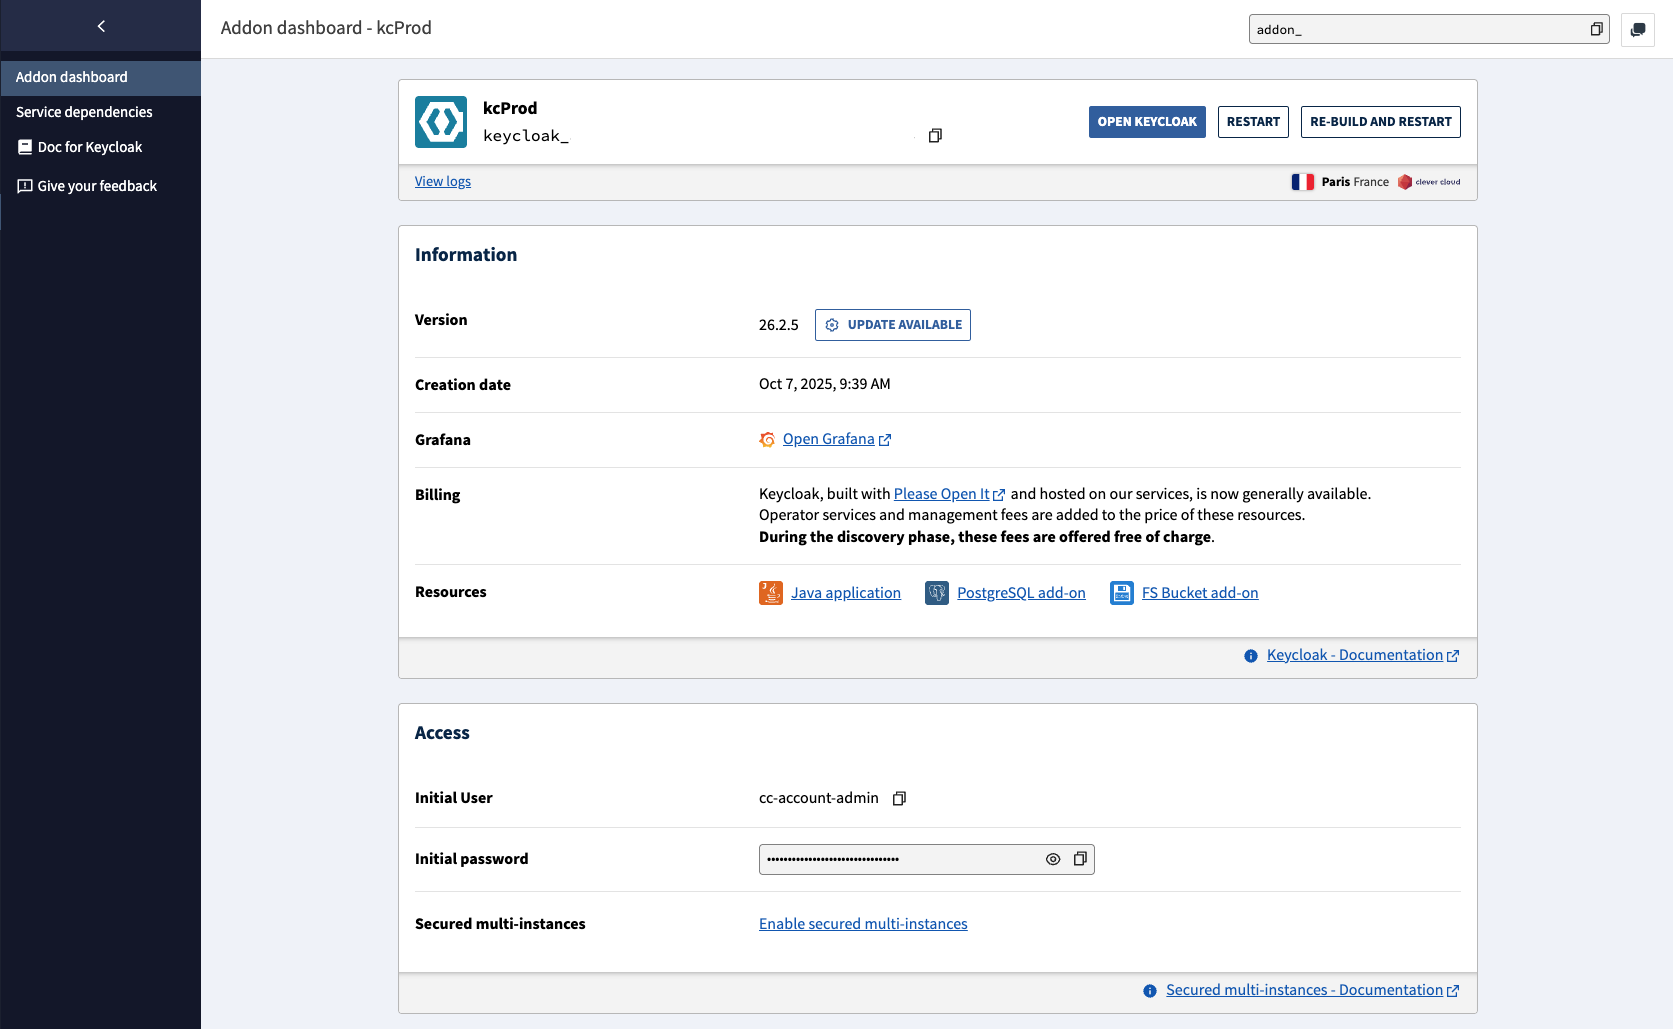The image size is (1673, 1029).
Task: Click the initial password field
Action: (x=900, y=859)
